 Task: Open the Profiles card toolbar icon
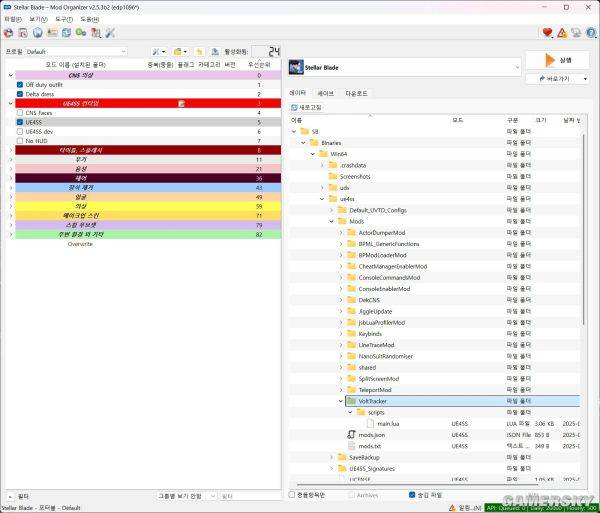tap(52, 33)
